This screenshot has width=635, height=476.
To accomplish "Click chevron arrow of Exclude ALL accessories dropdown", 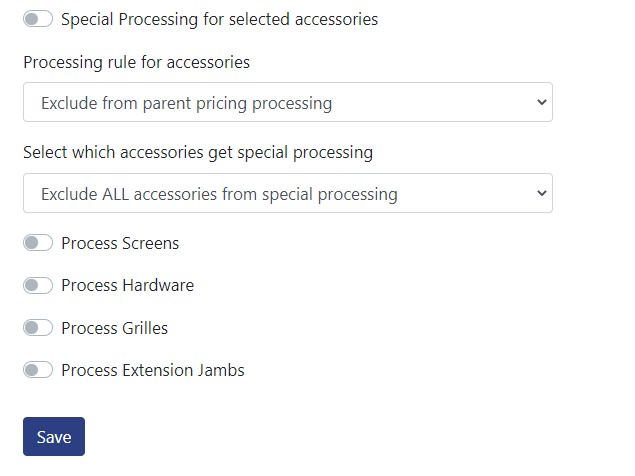I will [541, 193].
